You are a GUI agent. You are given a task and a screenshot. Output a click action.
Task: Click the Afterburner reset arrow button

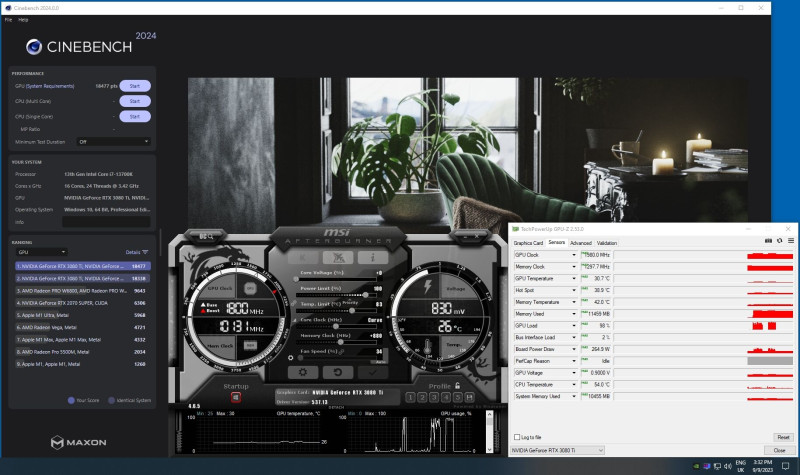[338, 372]
